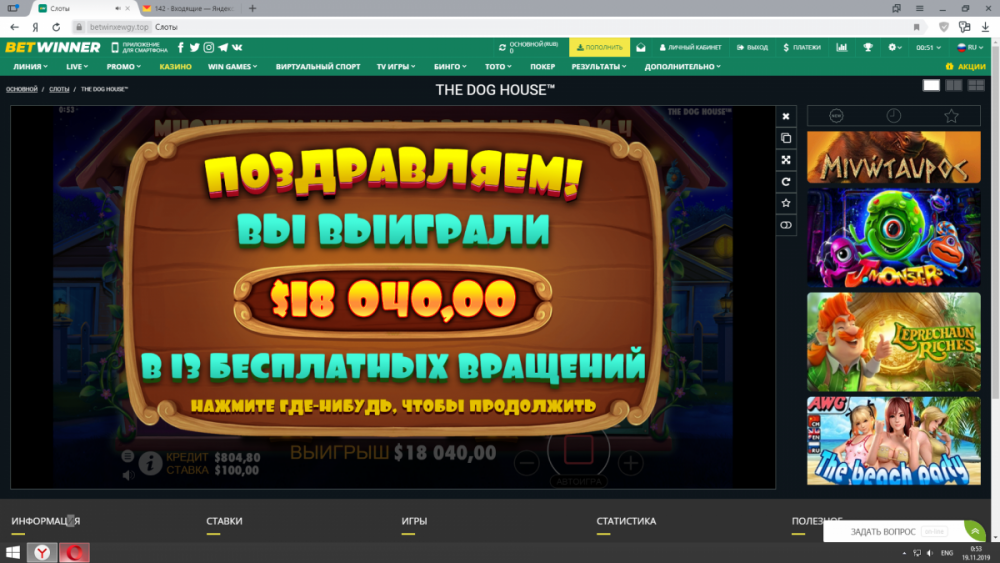Expand the settings gear dropdown
This screenshot has height=563, width=1000.
click(x=895, y=47)
